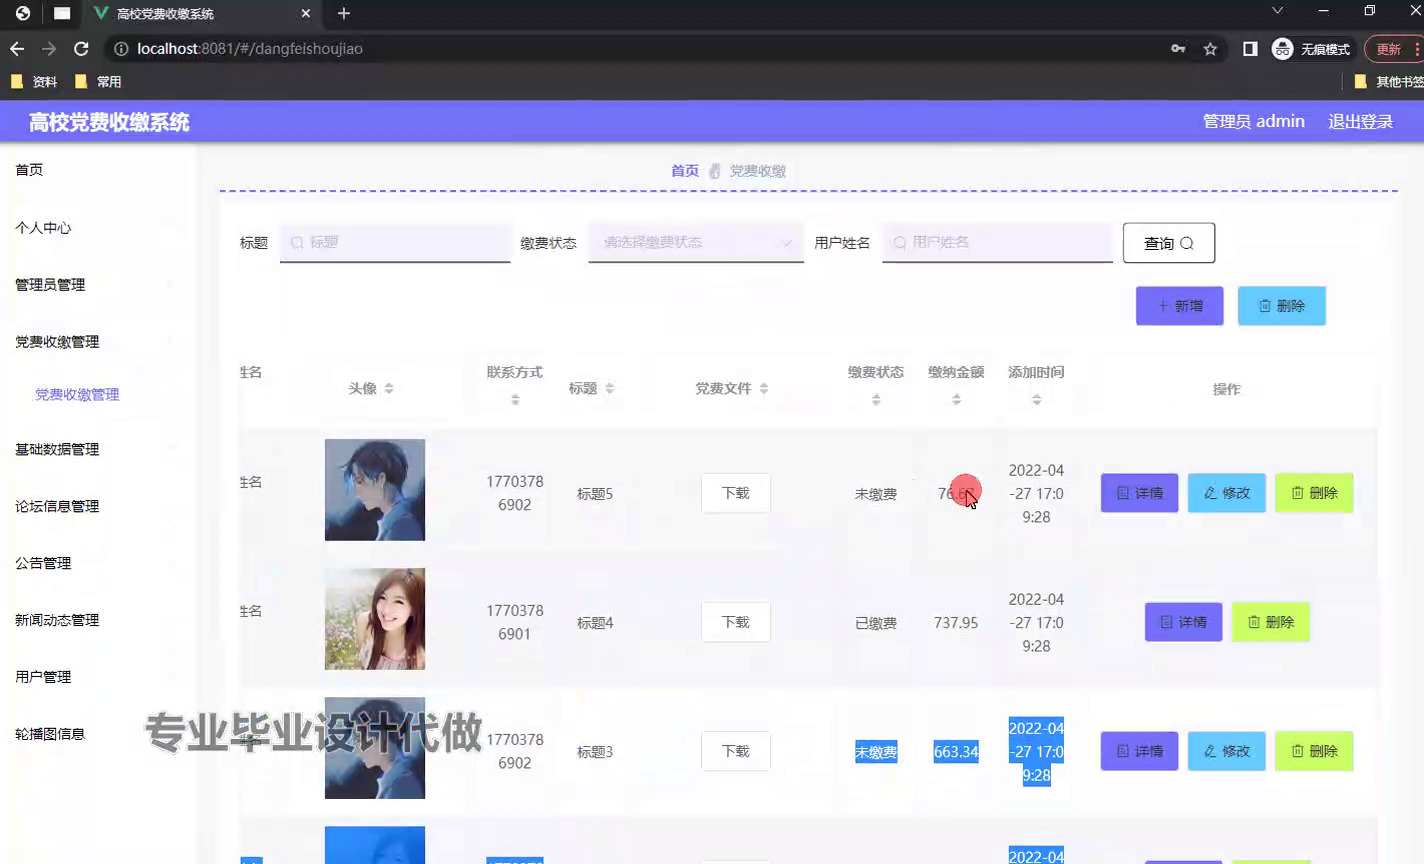The image size is (1424, 864).
Task: Click the 737.95 amount cell
Action: click(956, 622)
